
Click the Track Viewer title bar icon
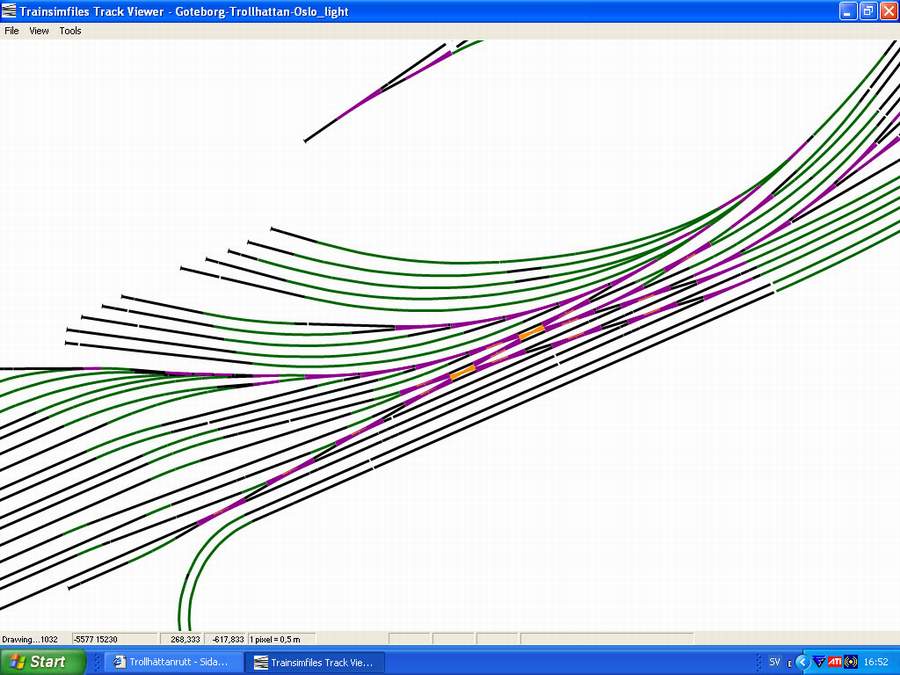coord(10,11)
